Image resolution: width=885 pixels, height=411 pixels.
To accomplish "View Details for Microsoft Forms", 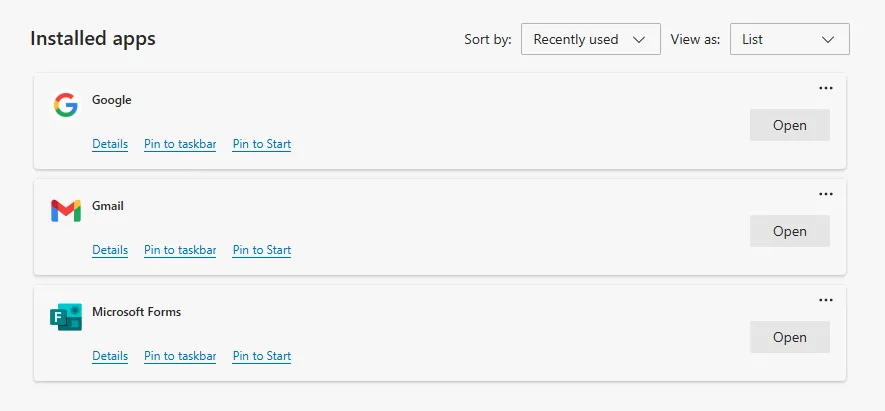I will click(110, 356).
